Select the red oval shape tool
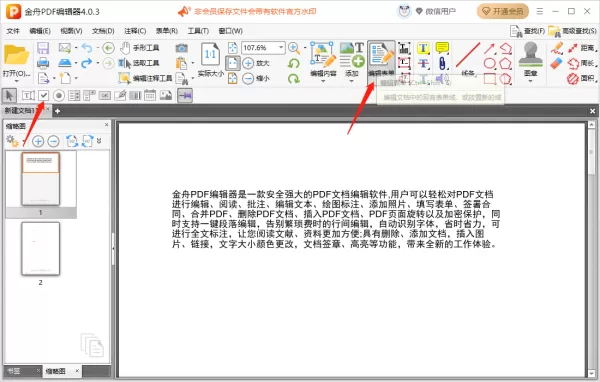The image size is (600, 382). point(489,64)
